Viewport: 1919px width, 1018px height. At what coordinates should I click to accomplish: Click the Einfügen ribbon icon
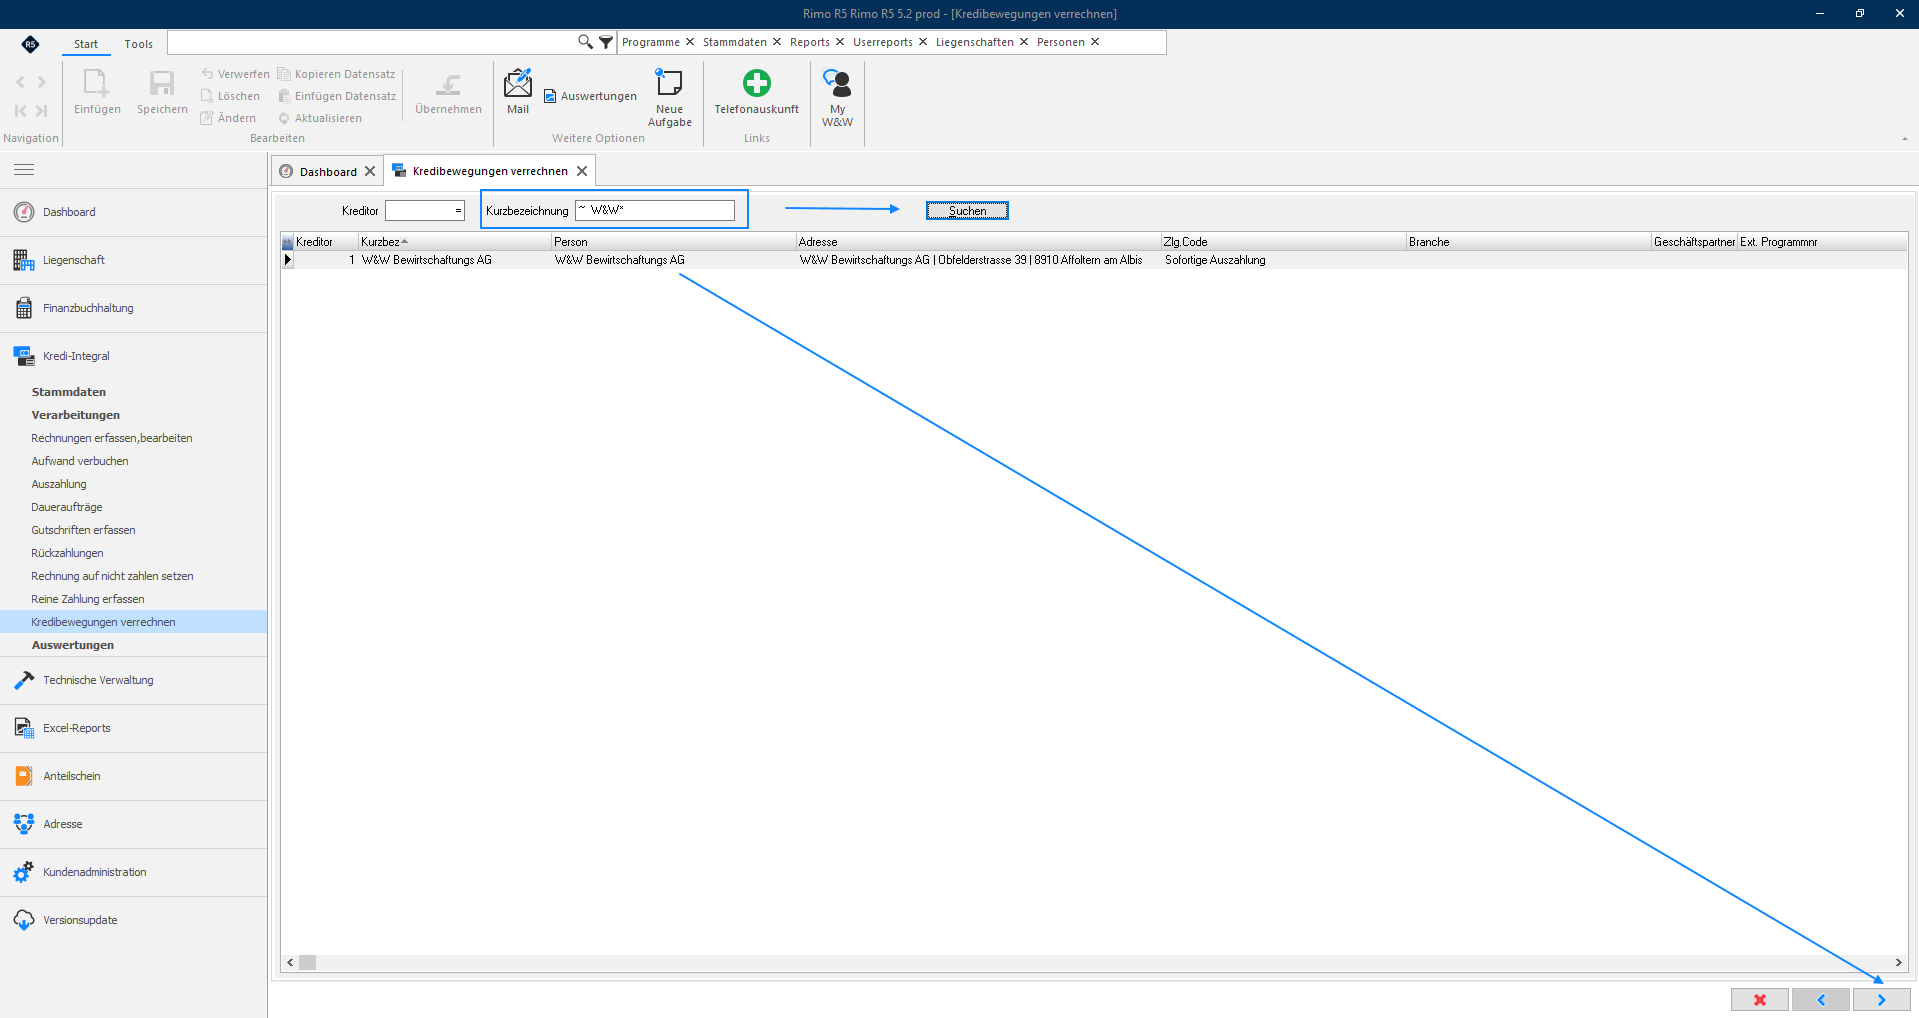tap(97, 92)
